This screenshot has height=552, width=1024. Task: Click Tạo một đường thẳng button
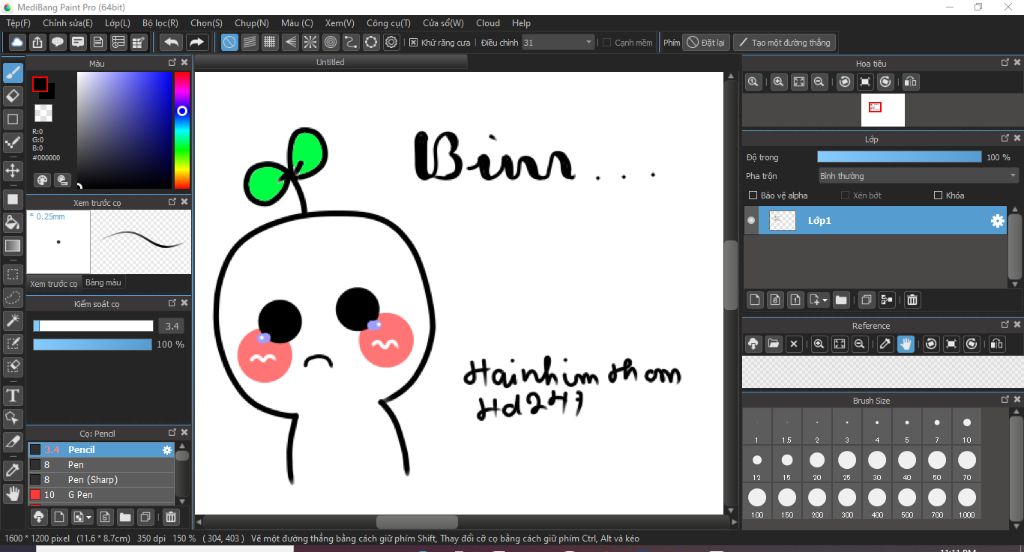pos(784,42)
